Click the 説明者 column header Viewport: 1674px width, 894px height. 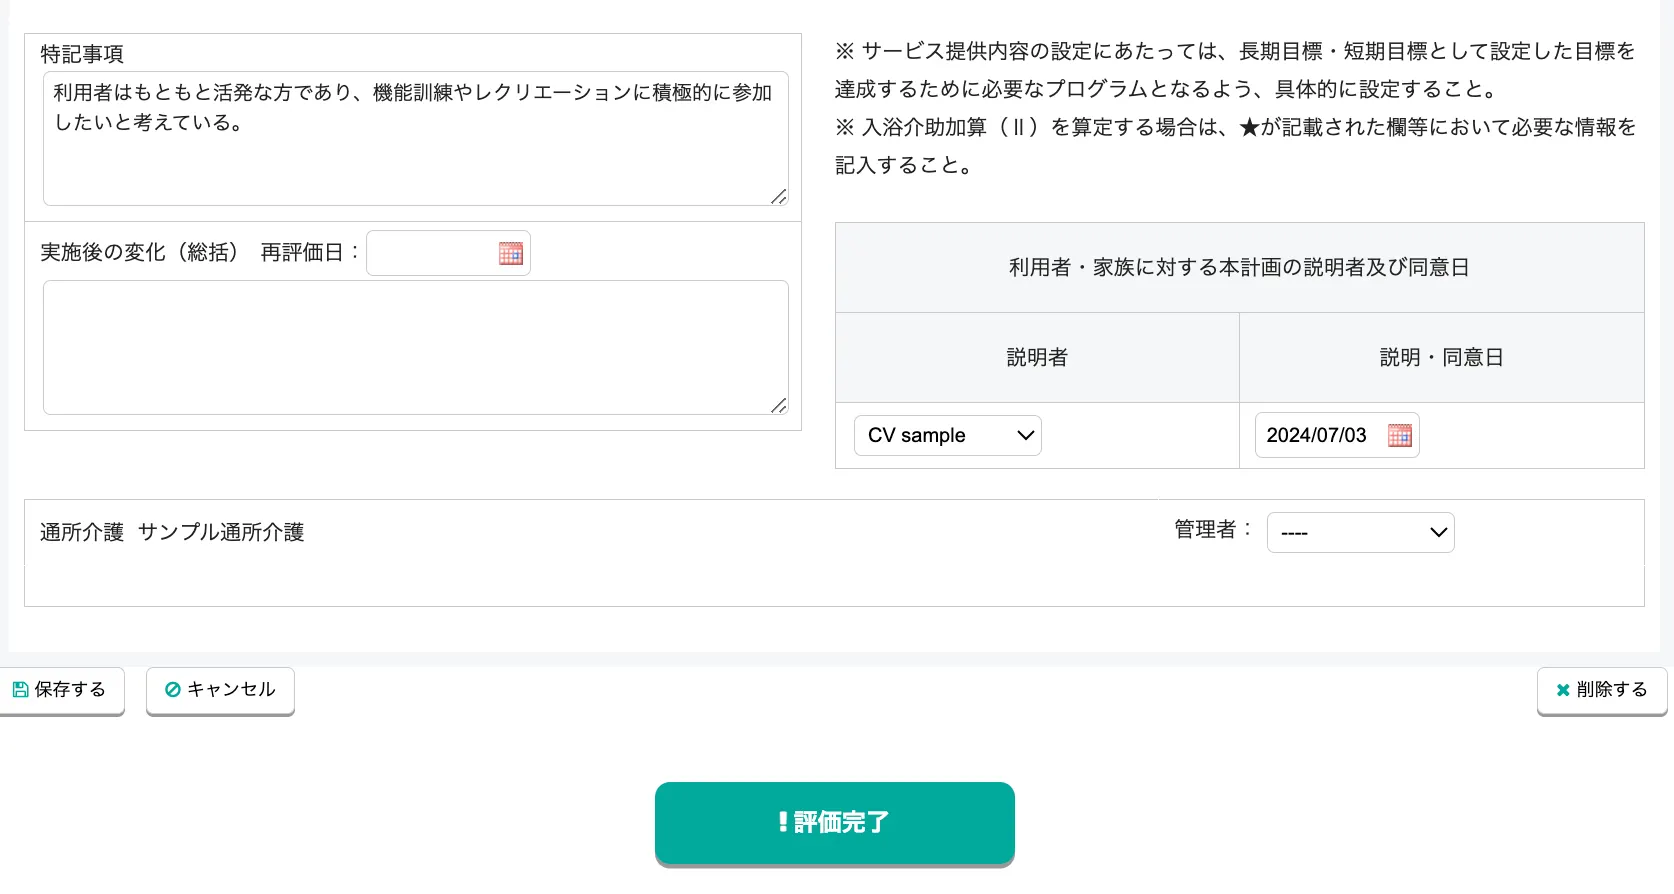[x=1037, y=357]
